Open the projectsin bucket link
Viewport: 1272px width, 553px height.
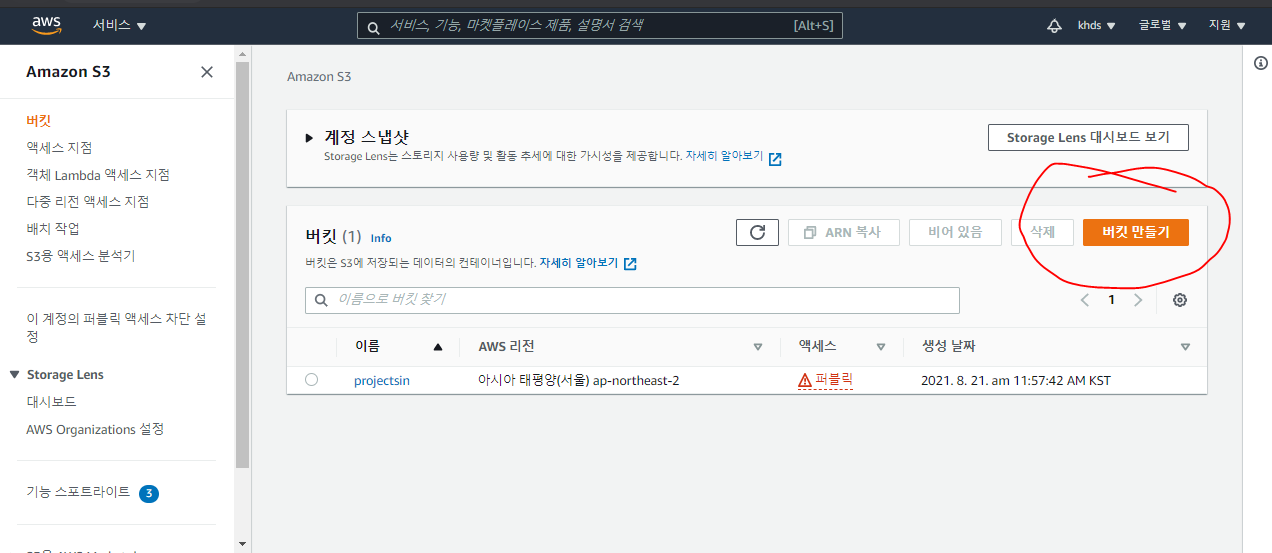point(382,380)
